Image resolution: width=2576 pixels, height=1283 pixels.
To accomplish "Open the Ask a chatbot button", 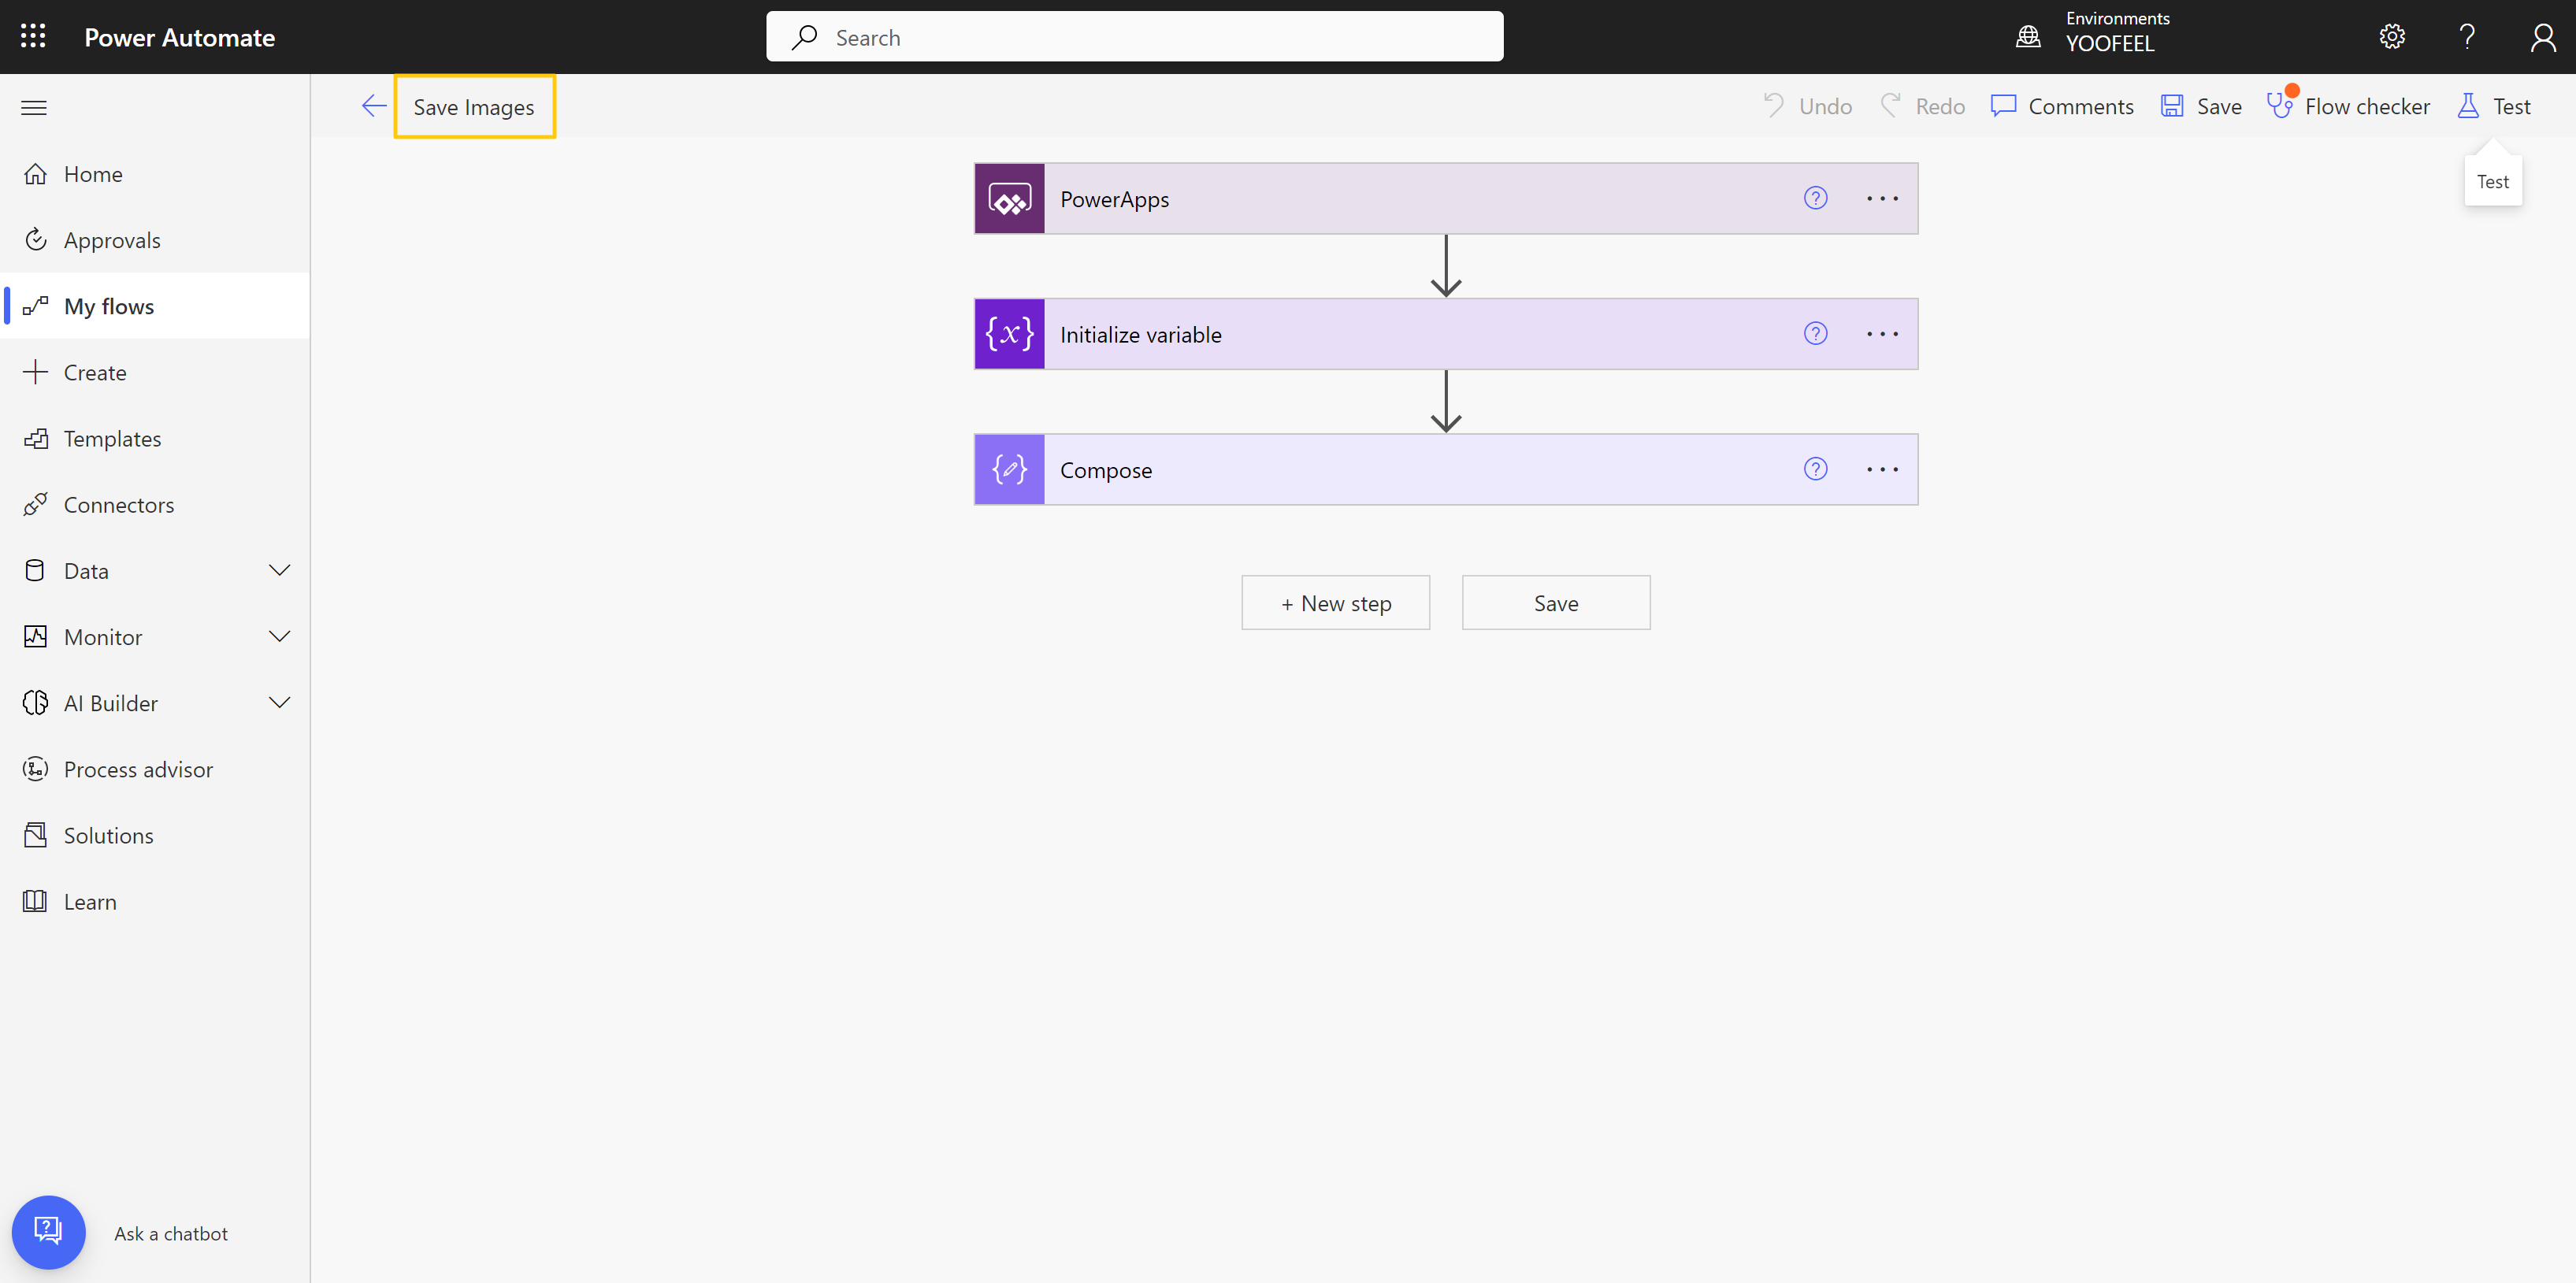I will point(48,1232).
